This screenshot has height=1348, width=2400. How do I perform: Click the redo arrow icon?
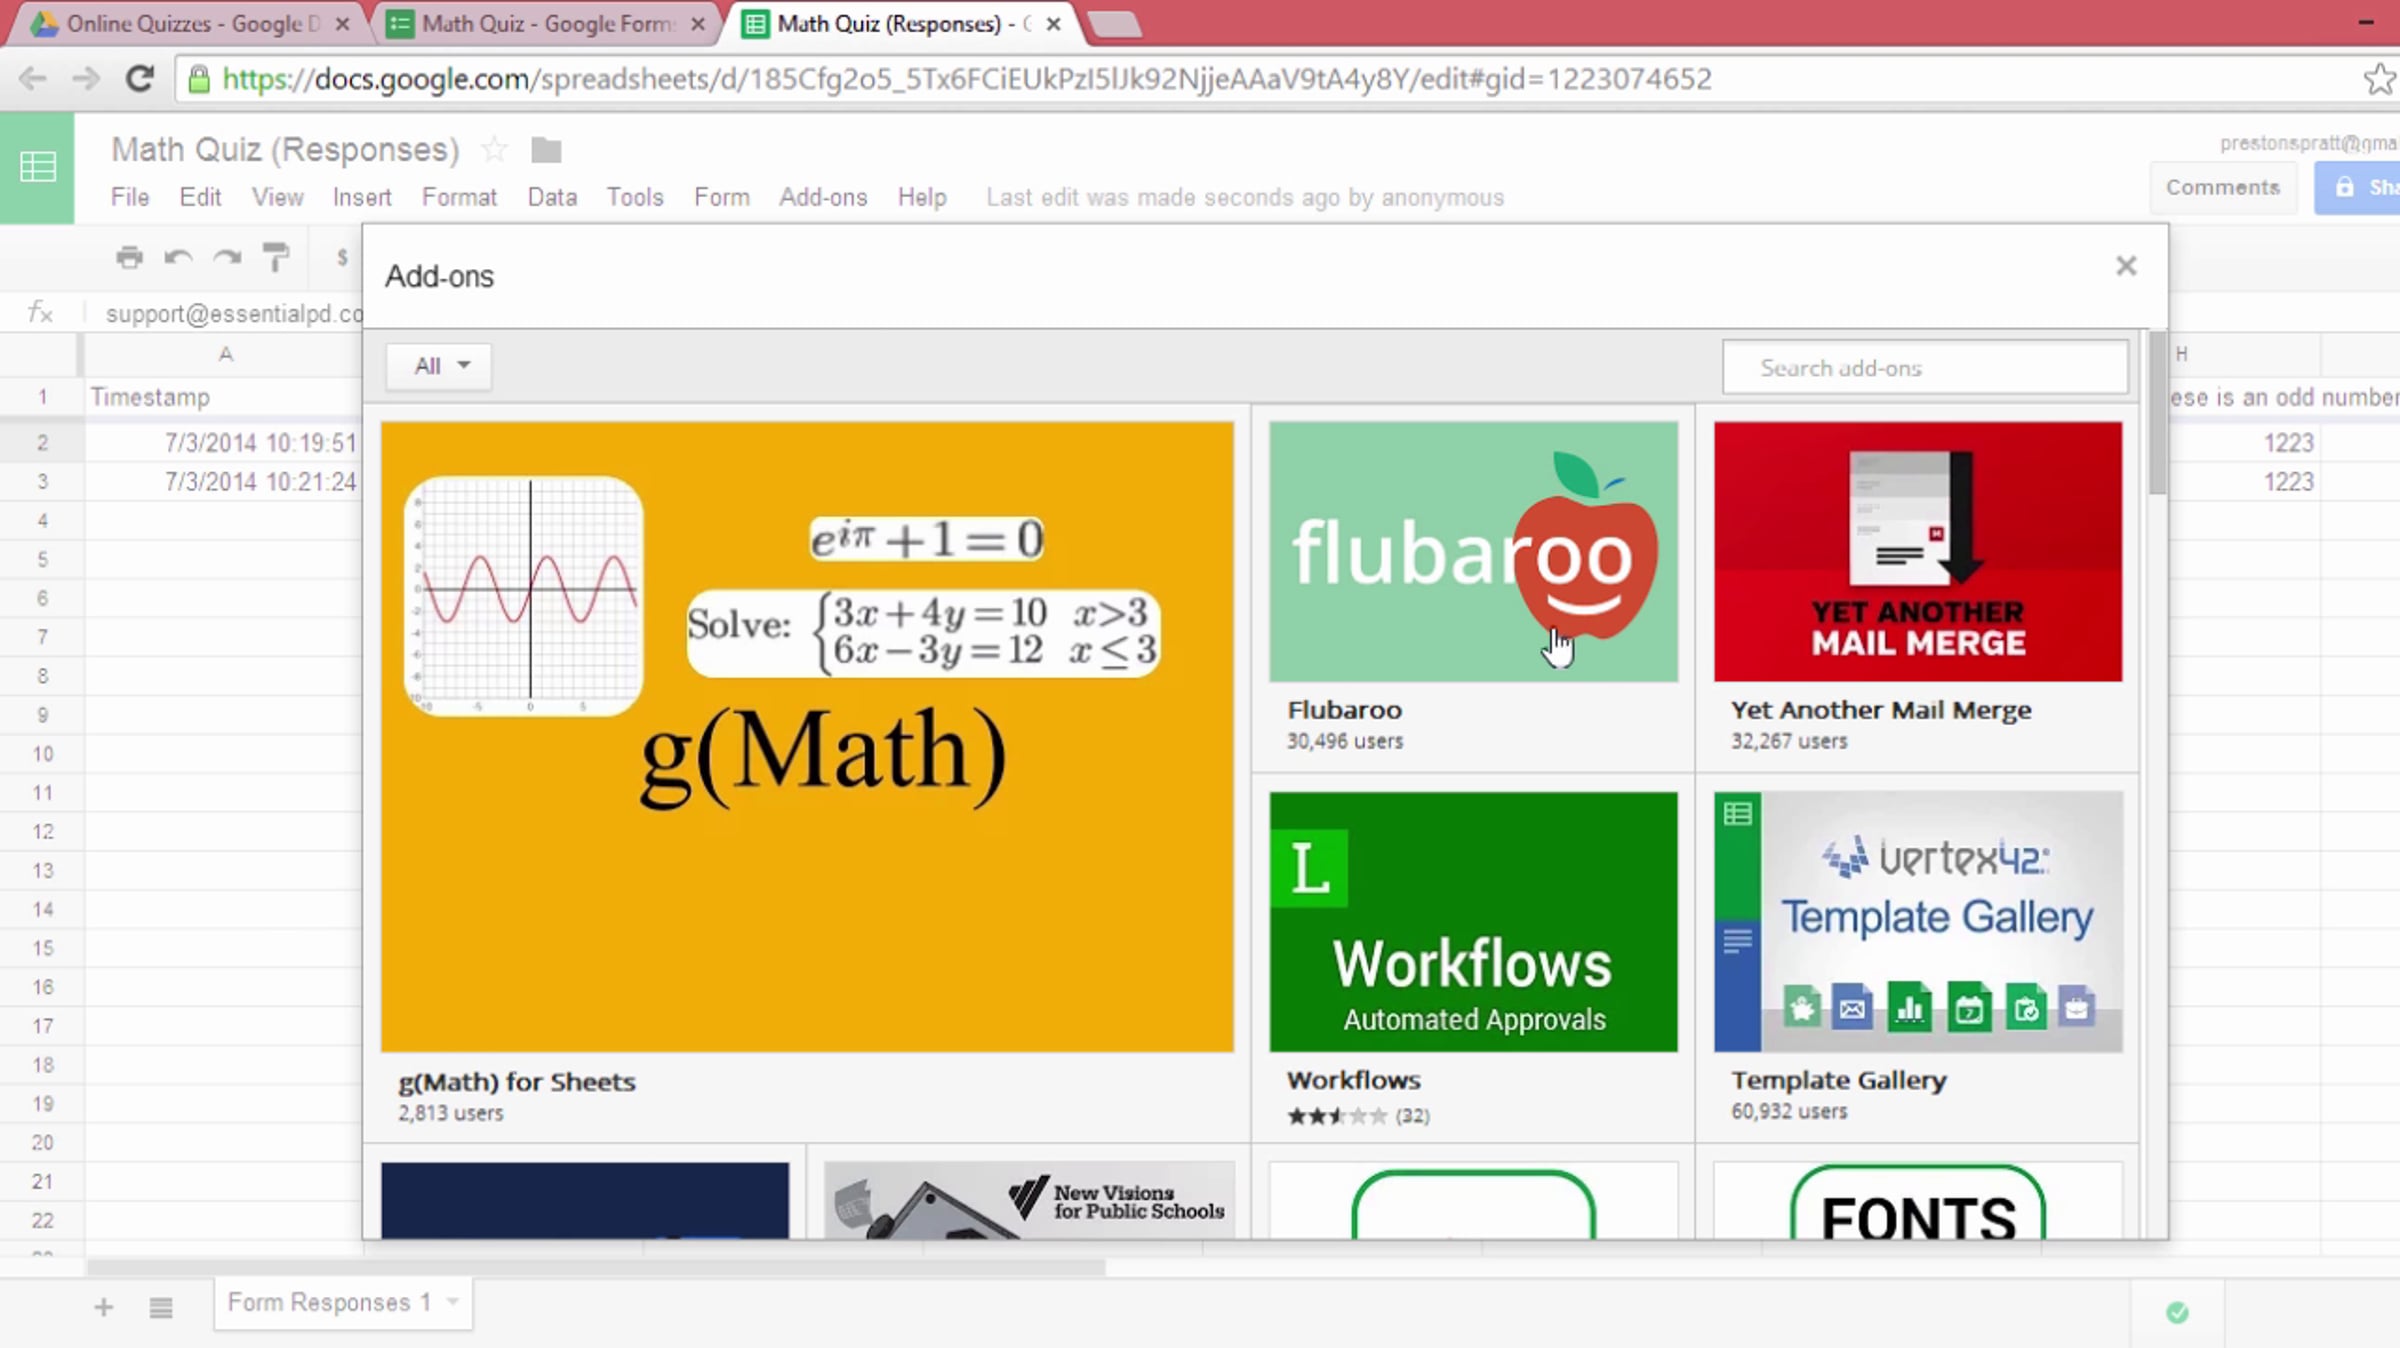228,257
